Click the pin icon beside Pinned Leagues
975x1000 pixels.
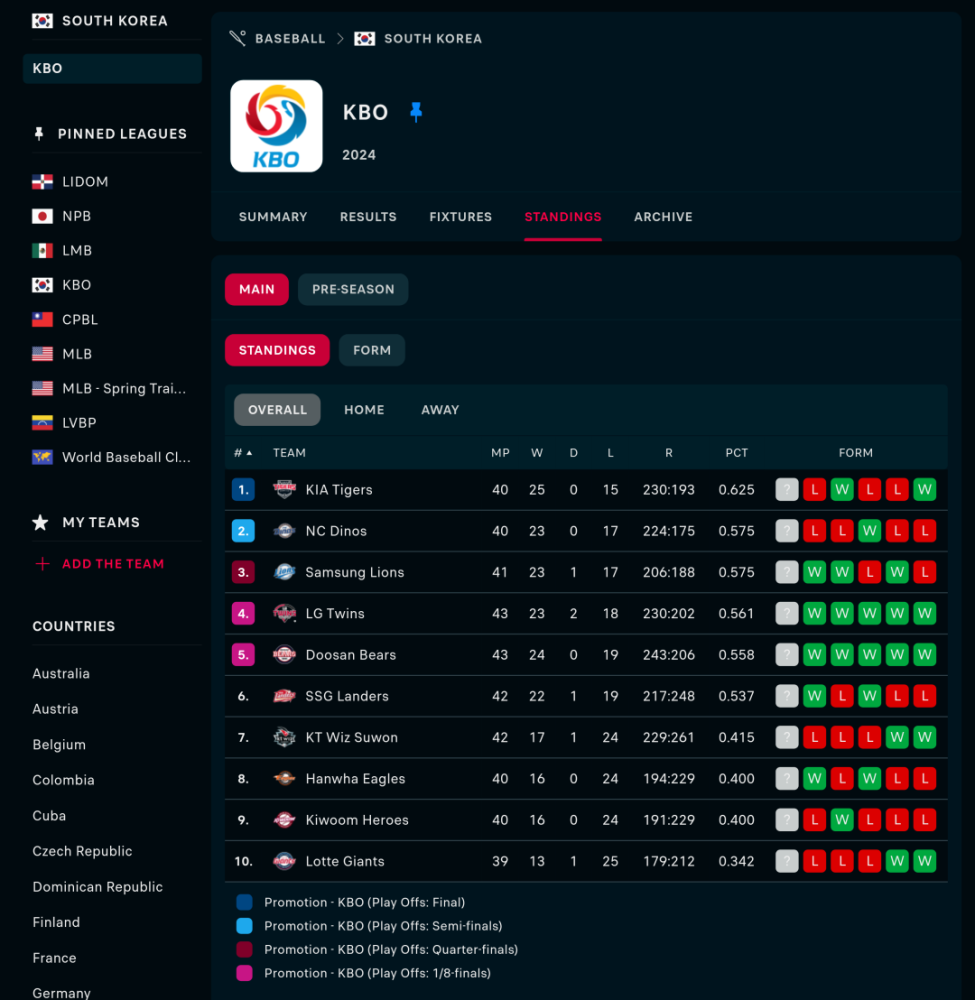(x=39, y=133)
